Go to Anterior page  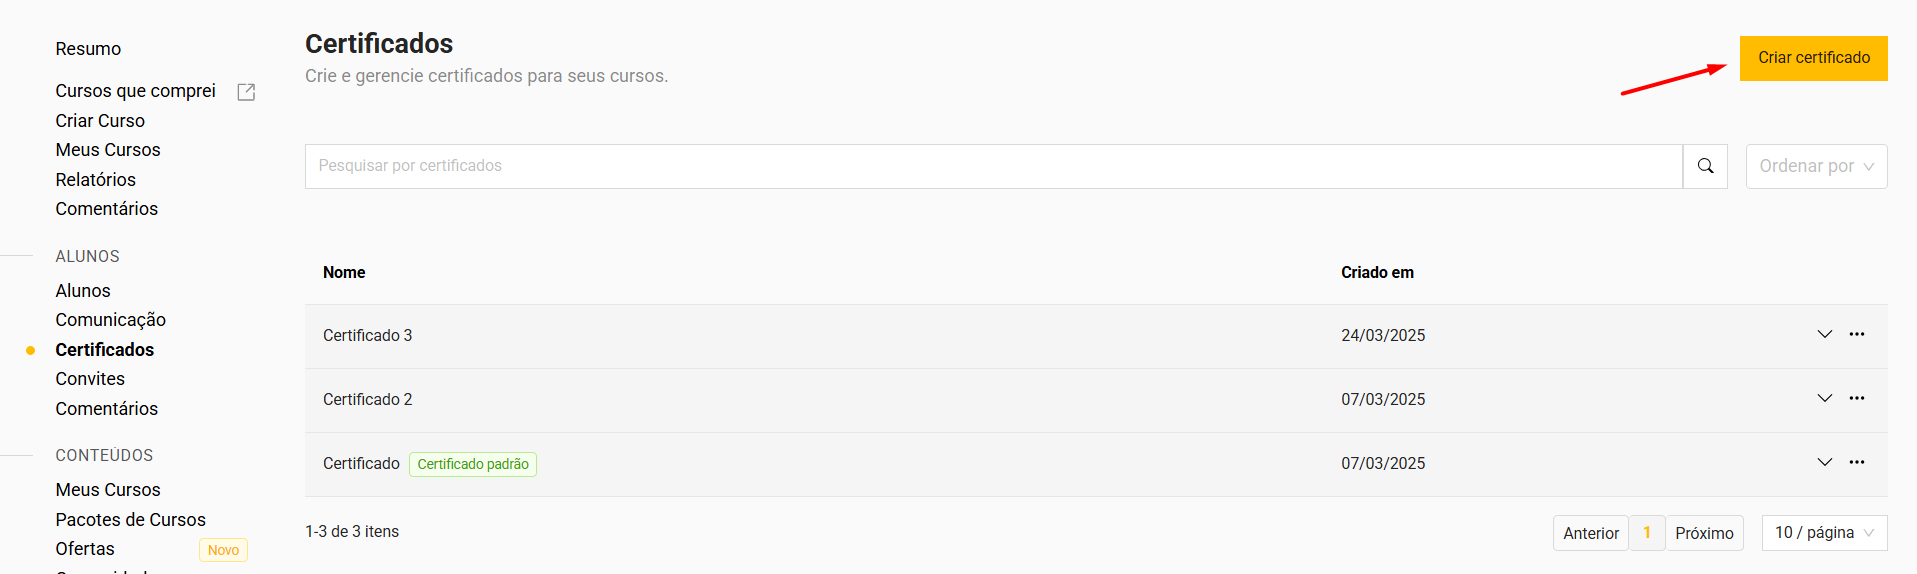click(x=1590, y=533)
